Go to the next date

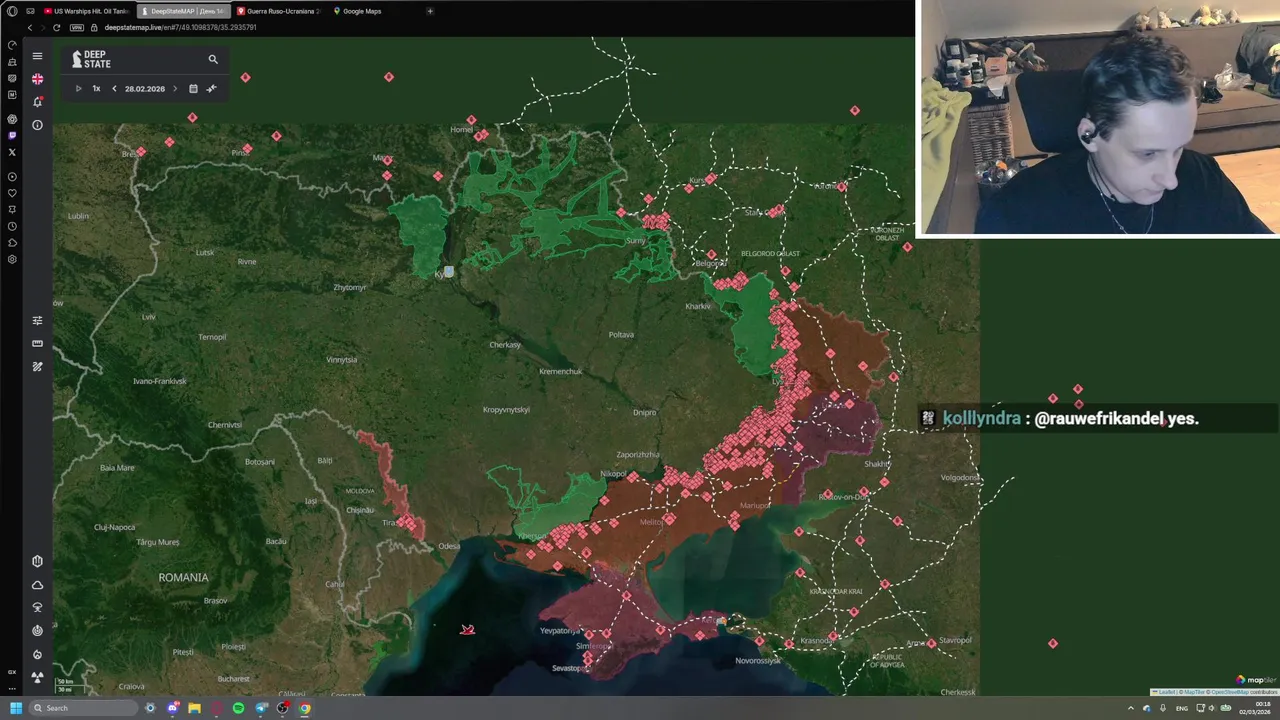(175, 89)
